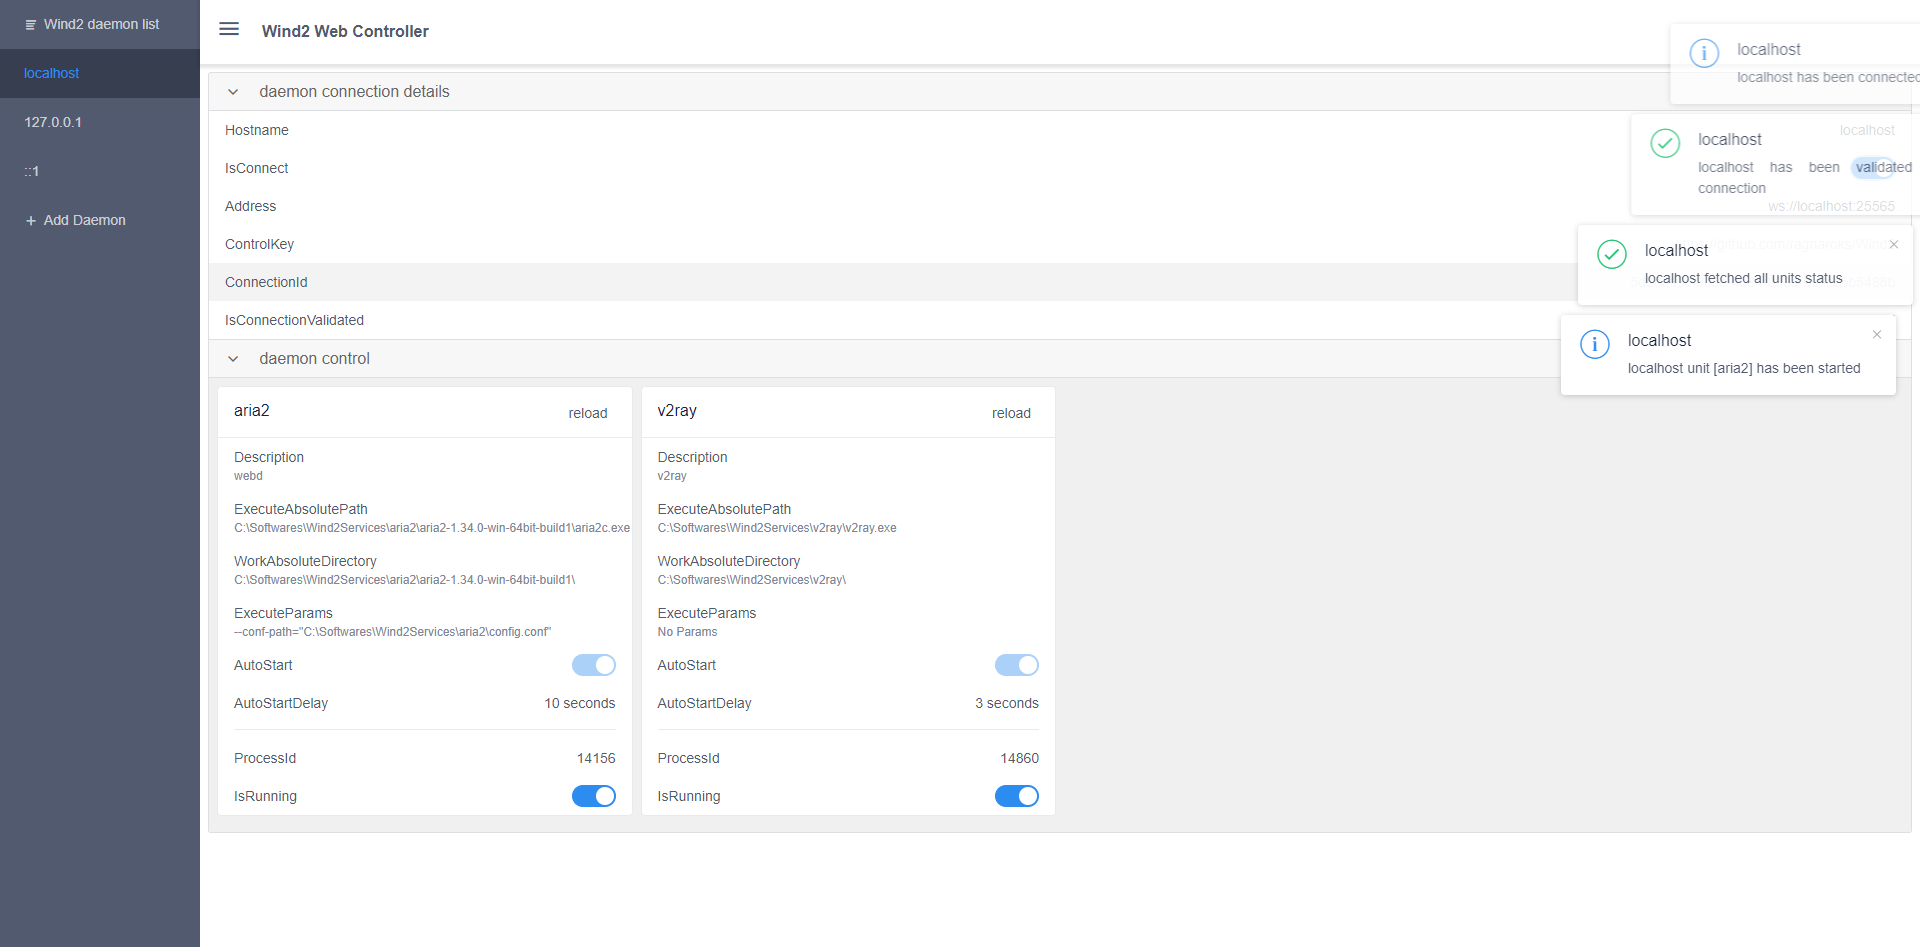This screenshot has width=1920, height=947.
Task: Open Wind2 daemon list header
Action: pyautogui.click(x=100, y=24)
